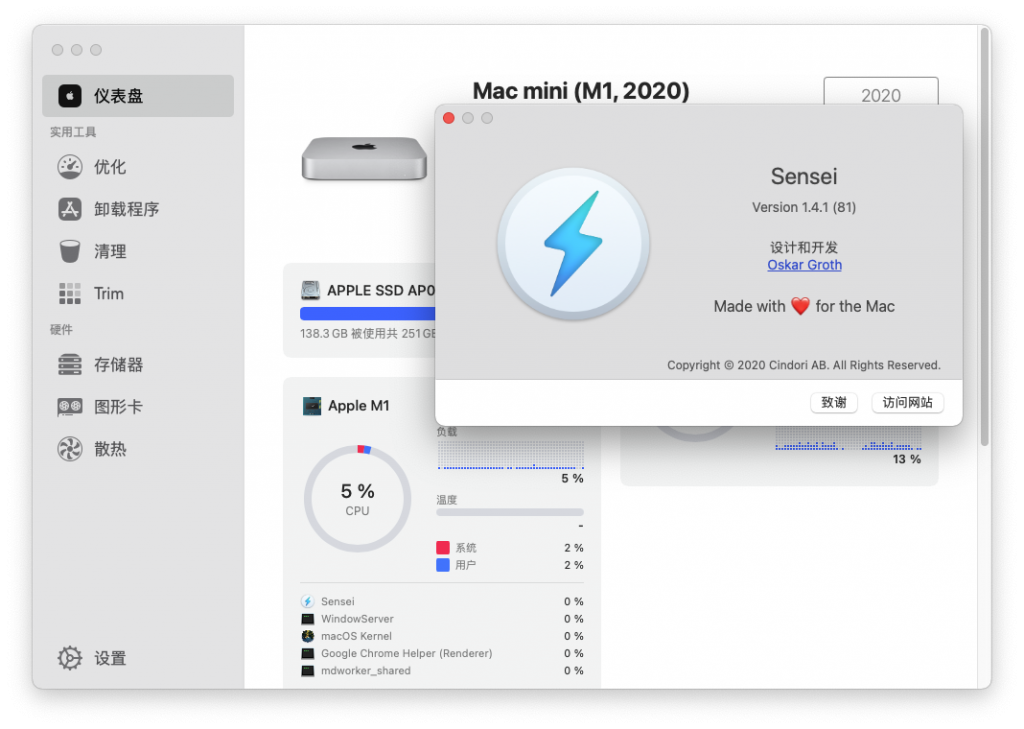
Task: Open 设置 settings gear icon
Action: pos(70,658)
